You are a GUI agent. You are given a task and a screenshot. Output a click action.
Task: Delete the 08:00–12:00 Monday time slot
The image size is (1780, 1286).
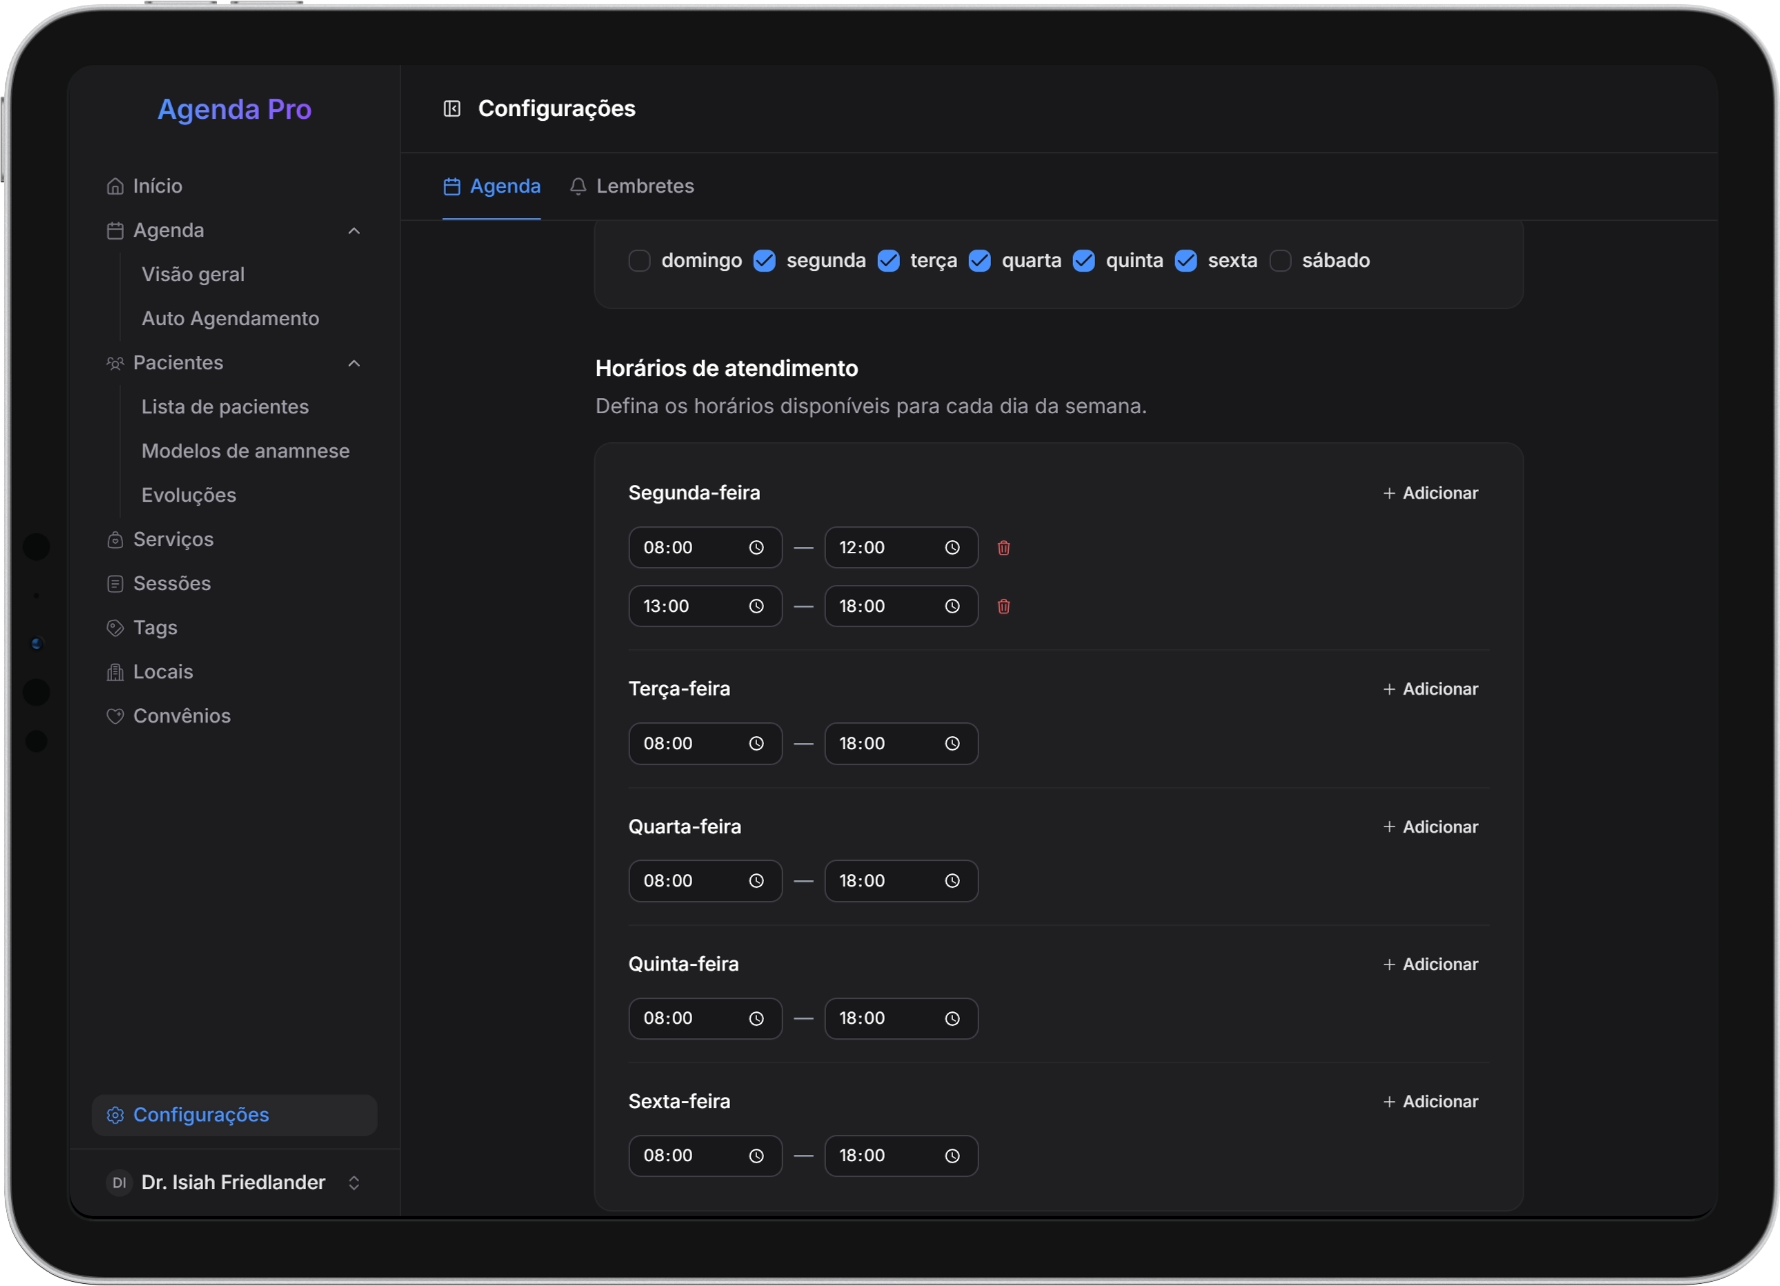click(x=1003, y=548)
